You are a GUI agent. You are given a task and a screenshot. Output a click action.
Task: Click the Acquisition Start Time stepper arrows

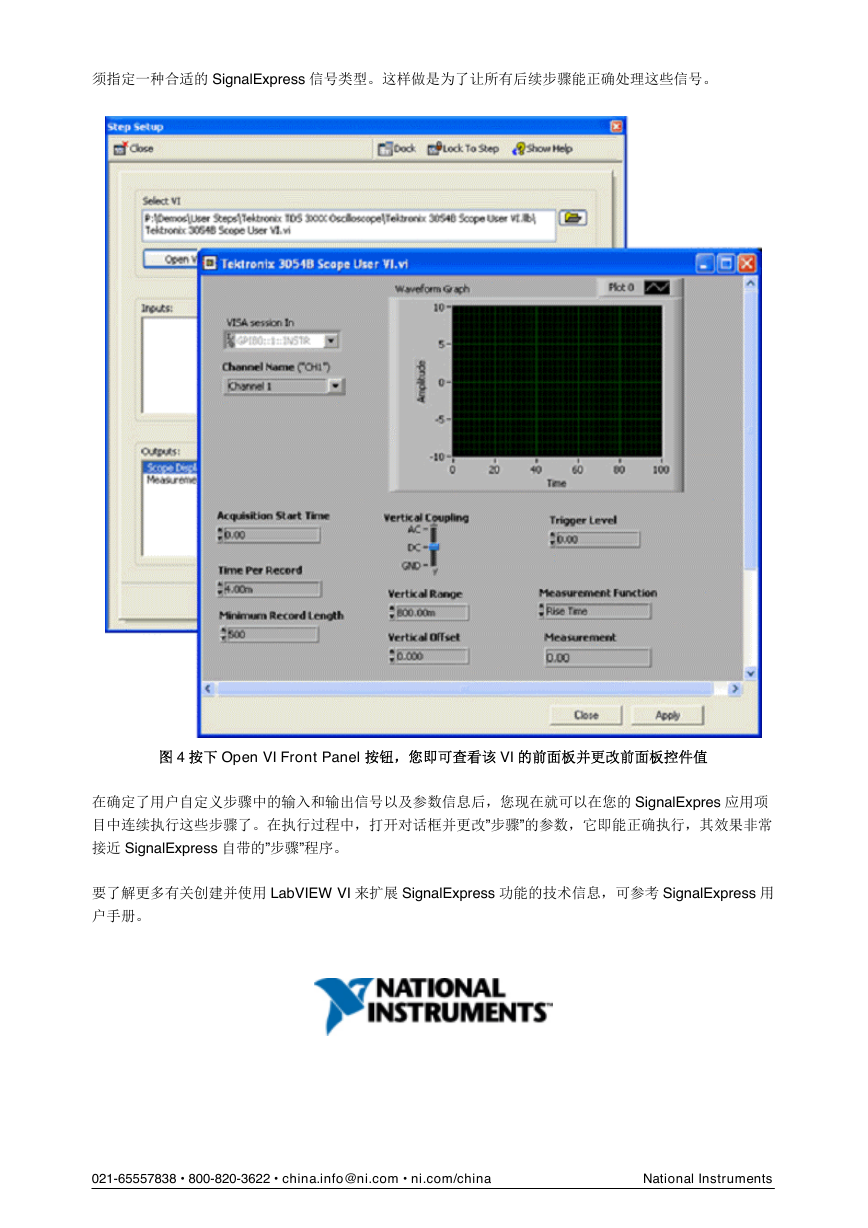tap(221, 535)
